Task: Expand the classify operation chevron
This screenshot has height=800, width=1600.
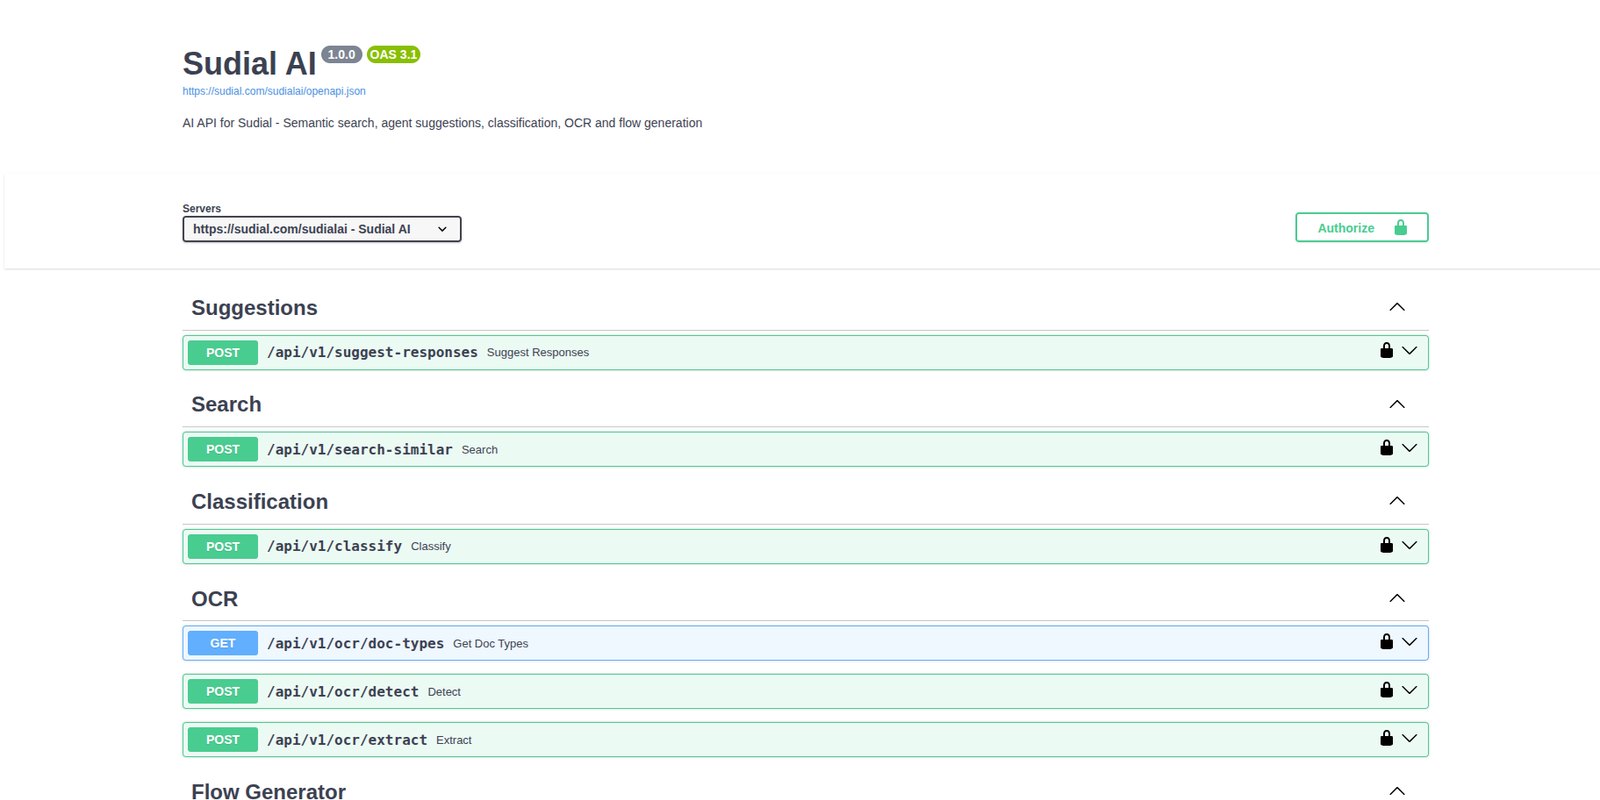Action: pos(1410,545)
